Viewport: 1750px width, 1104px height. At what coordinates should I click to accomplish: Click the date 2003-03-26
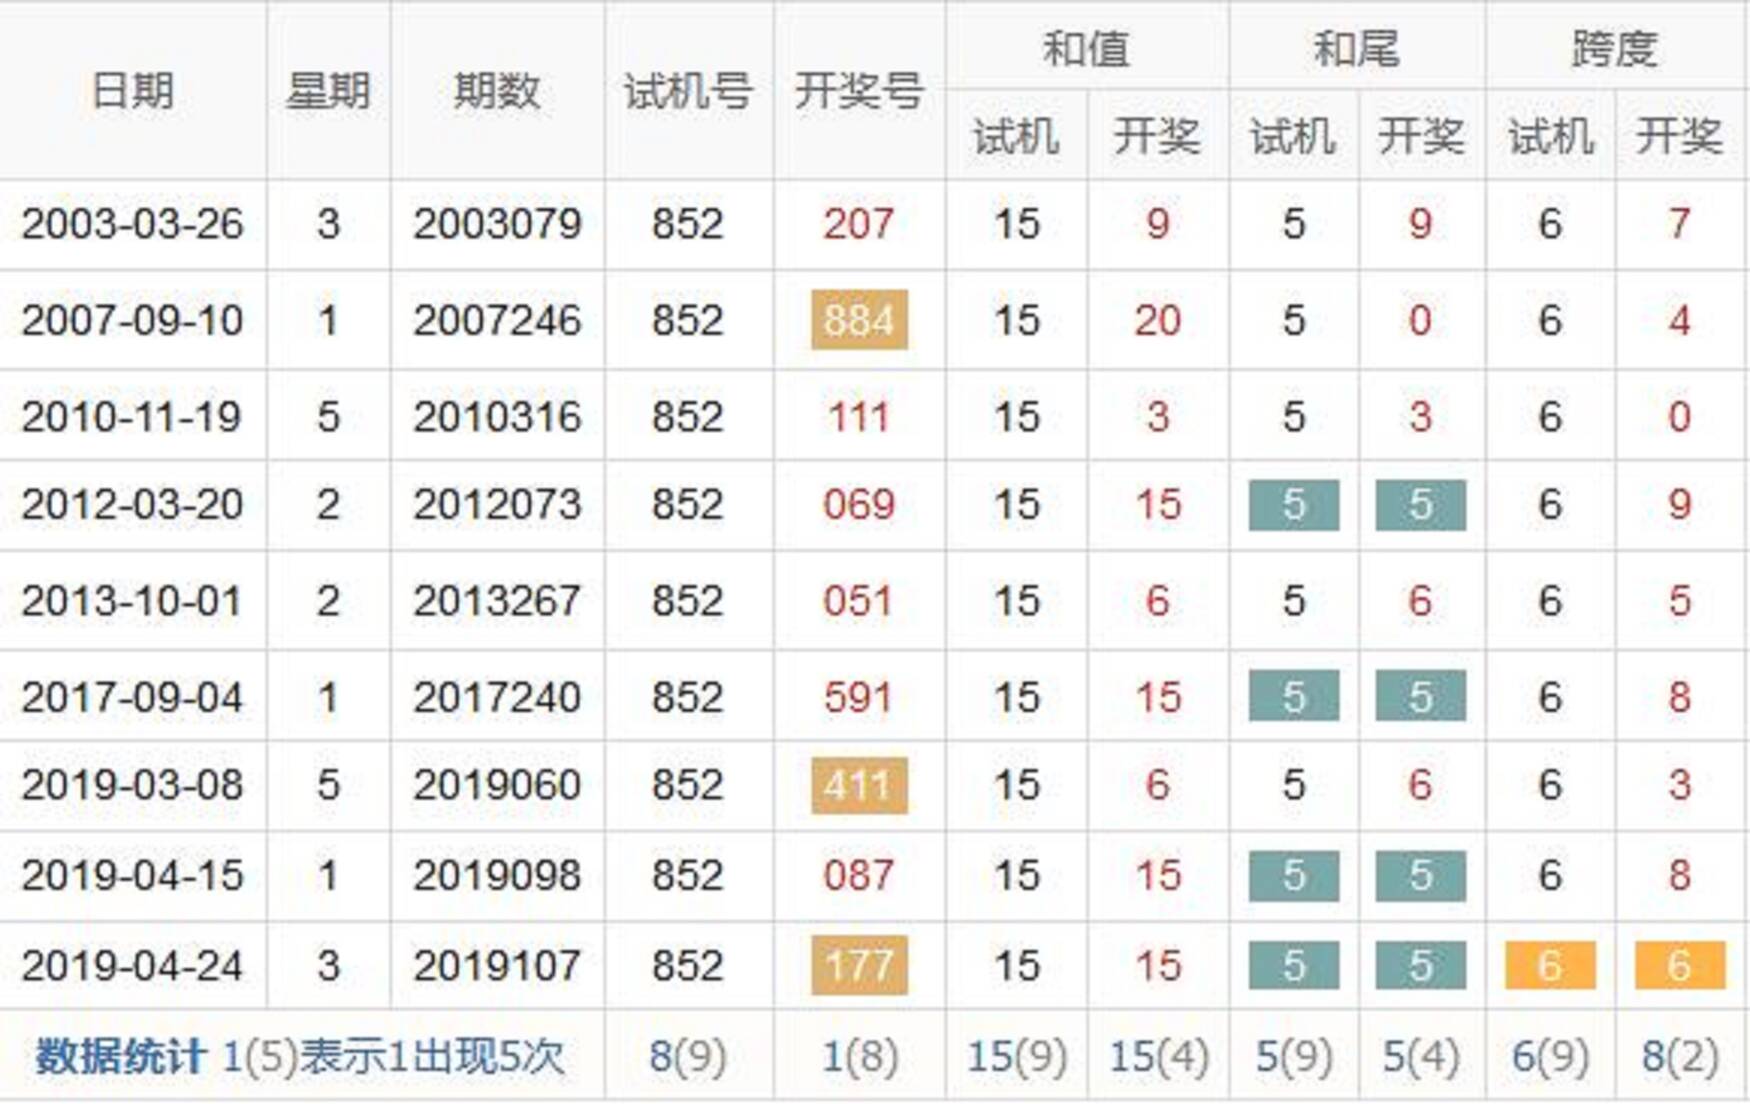pos(132,223)
